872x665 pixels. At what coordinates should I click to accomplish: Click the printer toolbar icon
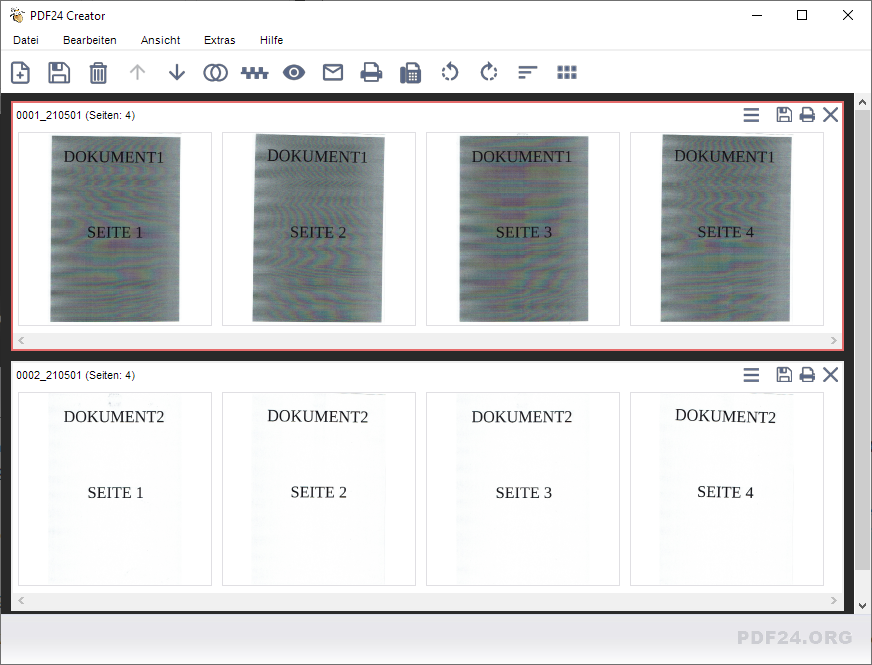pos(371,72)
